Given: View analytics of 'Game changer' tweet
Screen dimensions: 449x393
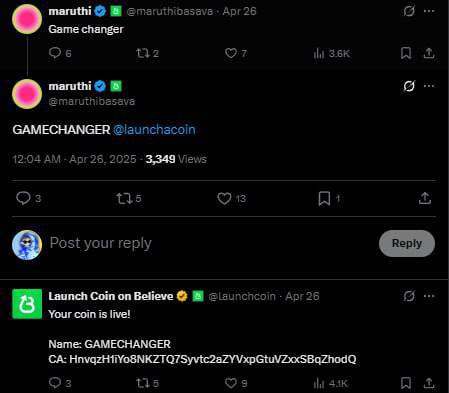Looking at the screenshot, I should (x=332, y=53).
